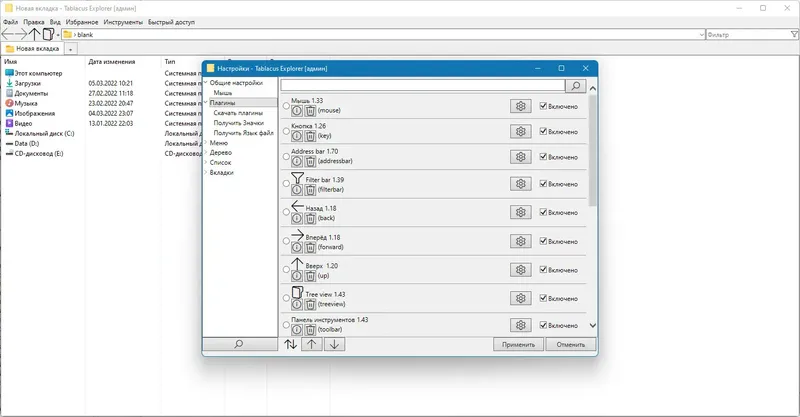Open gear settings for Вверх plugin

(x=520, y=269)
